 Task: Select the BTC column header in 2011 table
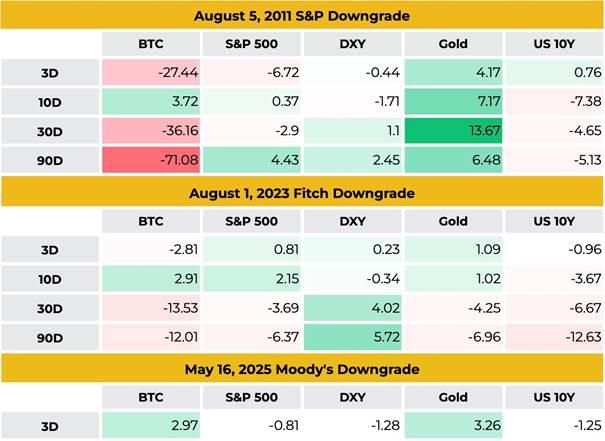click(150, 45)
